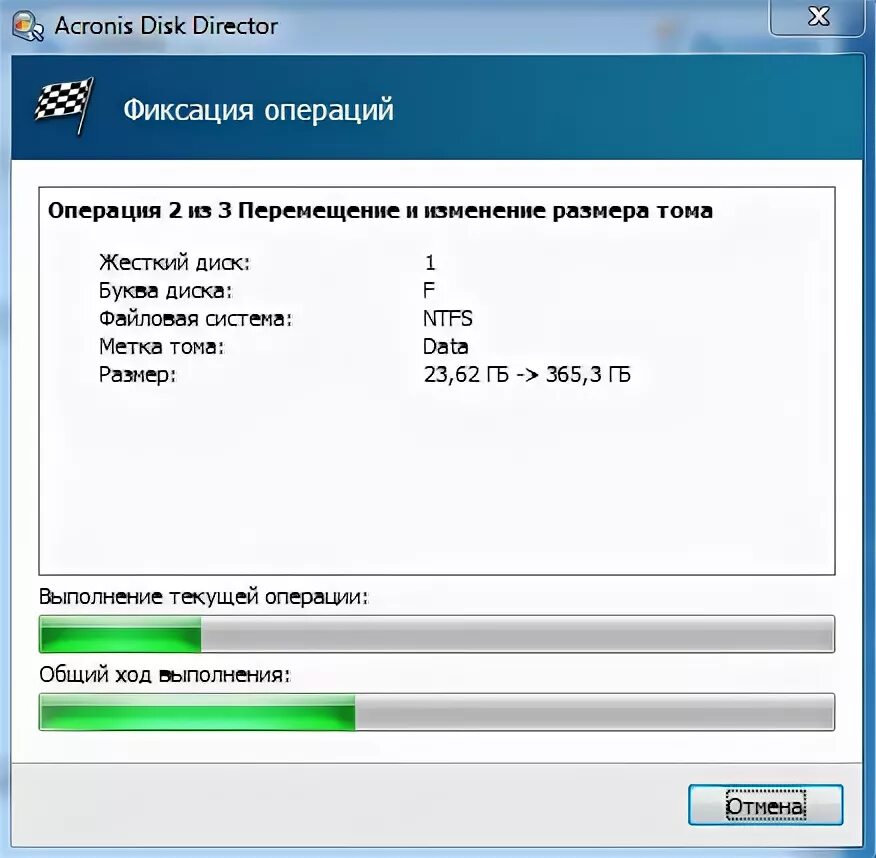Viewport: 876px width, 858px height.
Task: Click the drive letter value F
Action: click(429, 290)
